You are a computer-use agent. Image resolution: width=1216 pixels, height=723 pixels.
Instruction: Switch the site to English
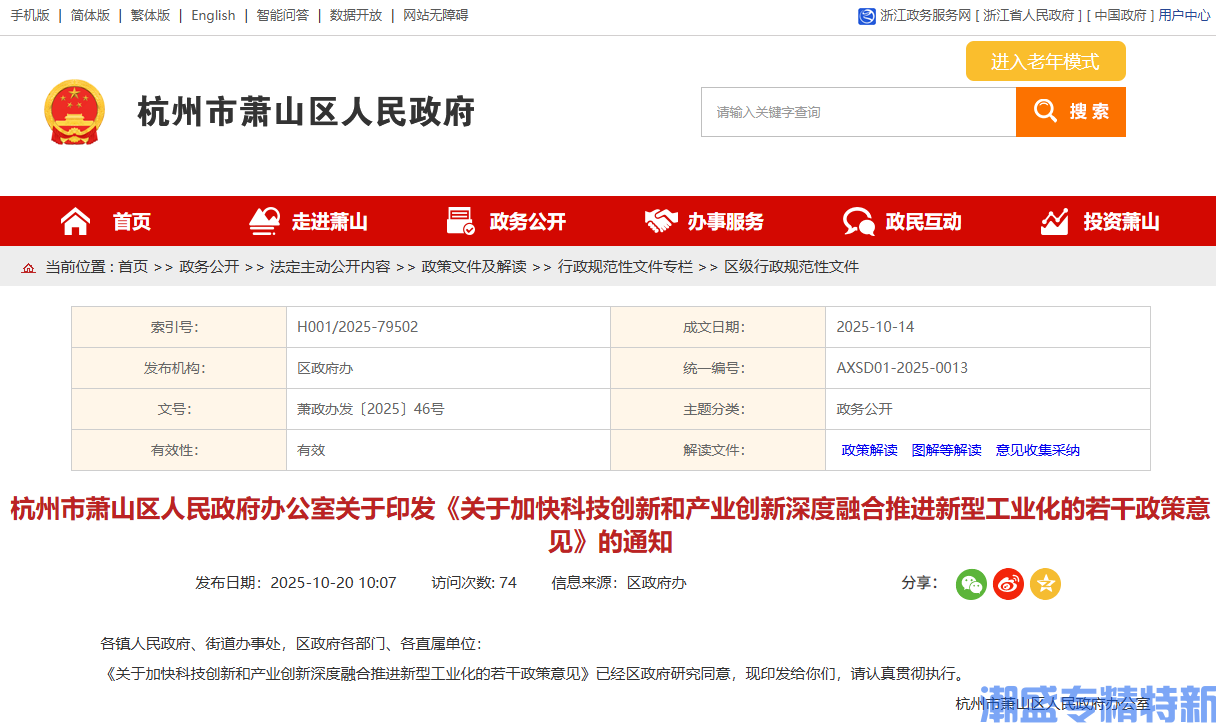click(213, 15)
